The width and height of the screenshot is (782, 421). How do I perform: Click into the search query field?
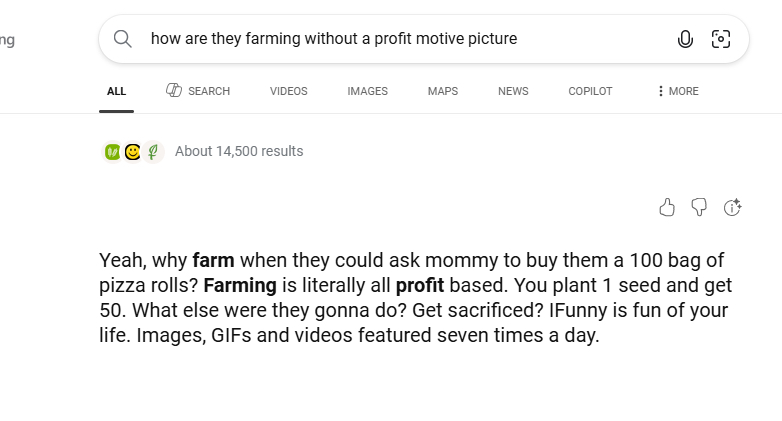click(x=400, y=39)
